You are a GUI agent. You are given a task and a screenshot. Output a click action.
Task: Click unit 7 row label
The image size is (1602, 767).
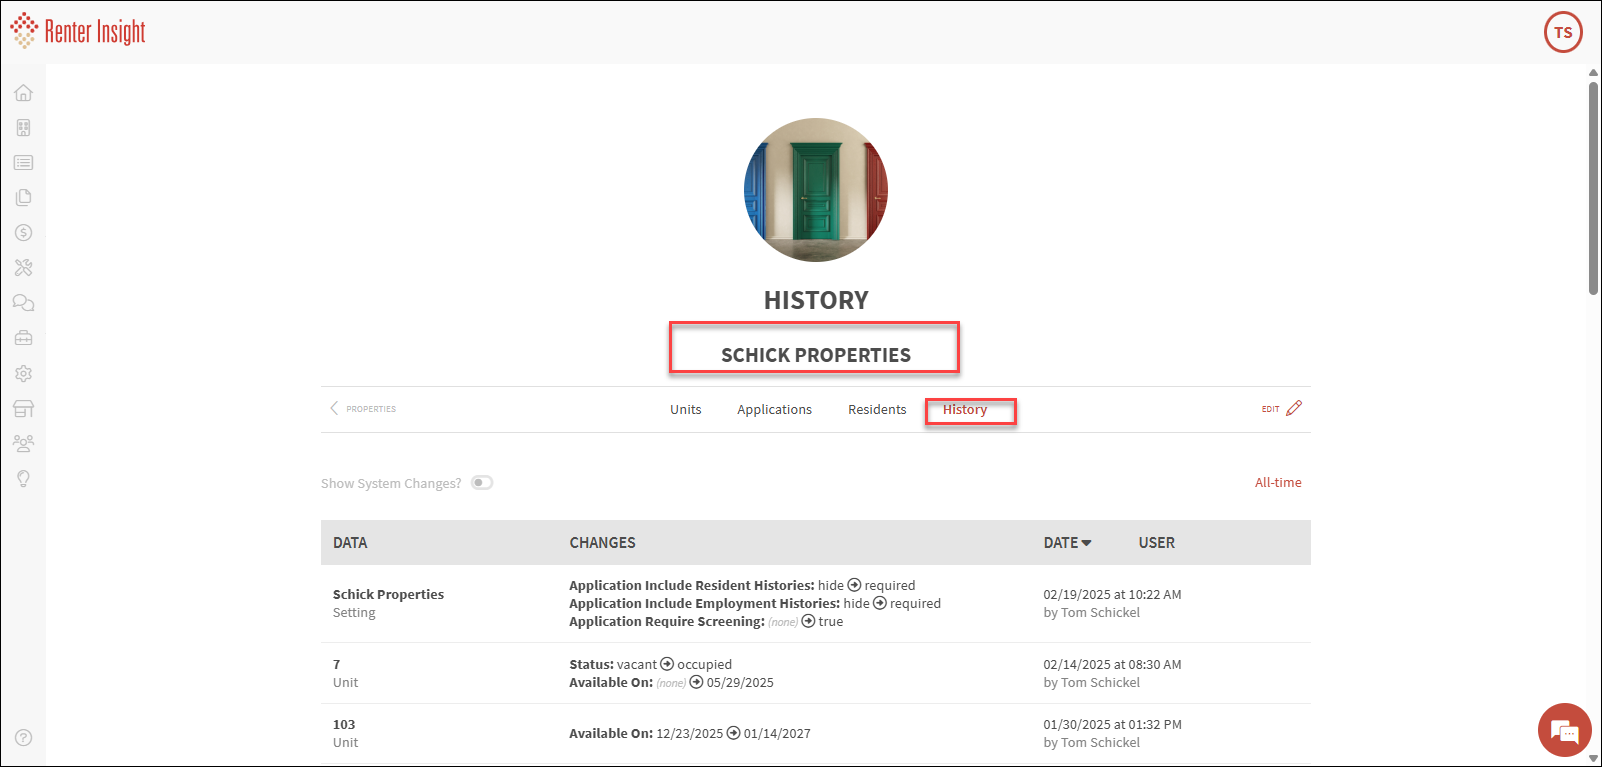336,664
